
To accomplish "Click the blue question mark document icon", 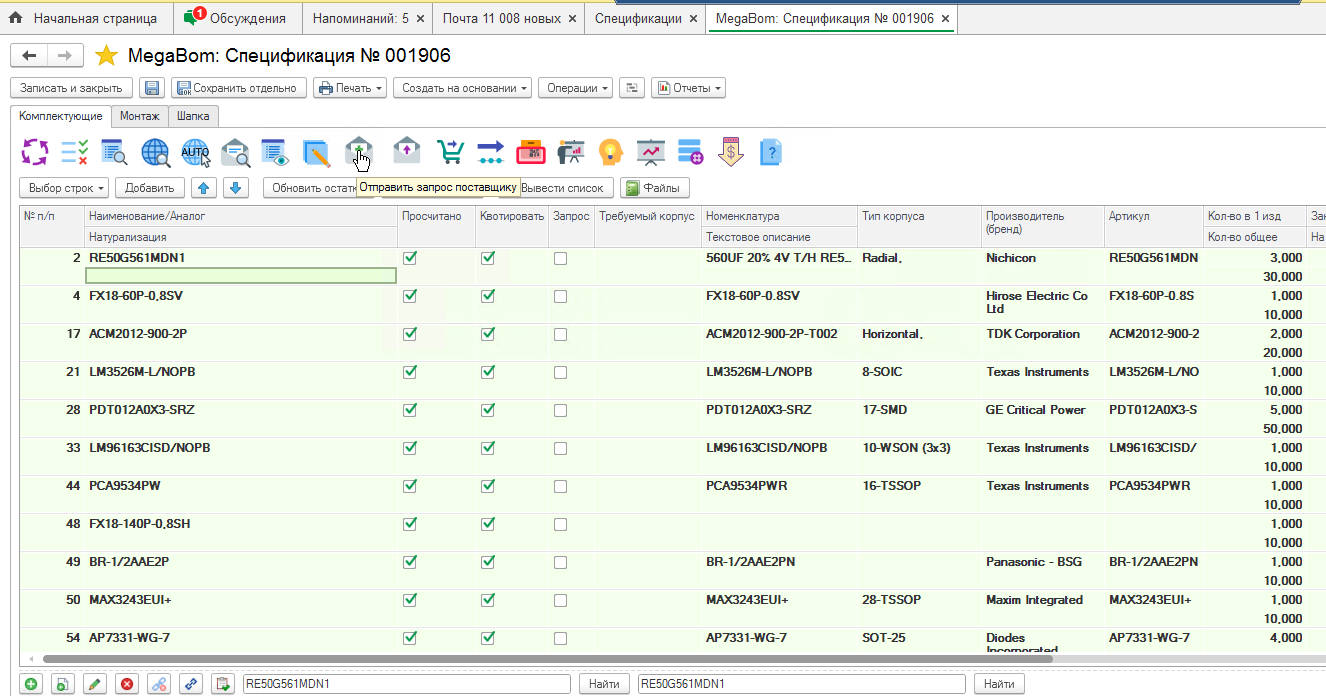I will 770,152.
